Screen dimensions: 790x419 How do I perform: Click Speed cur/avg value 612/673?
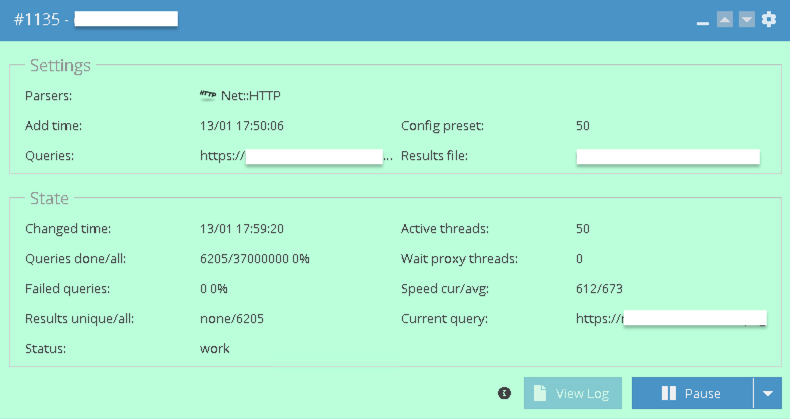coord(600,289)
